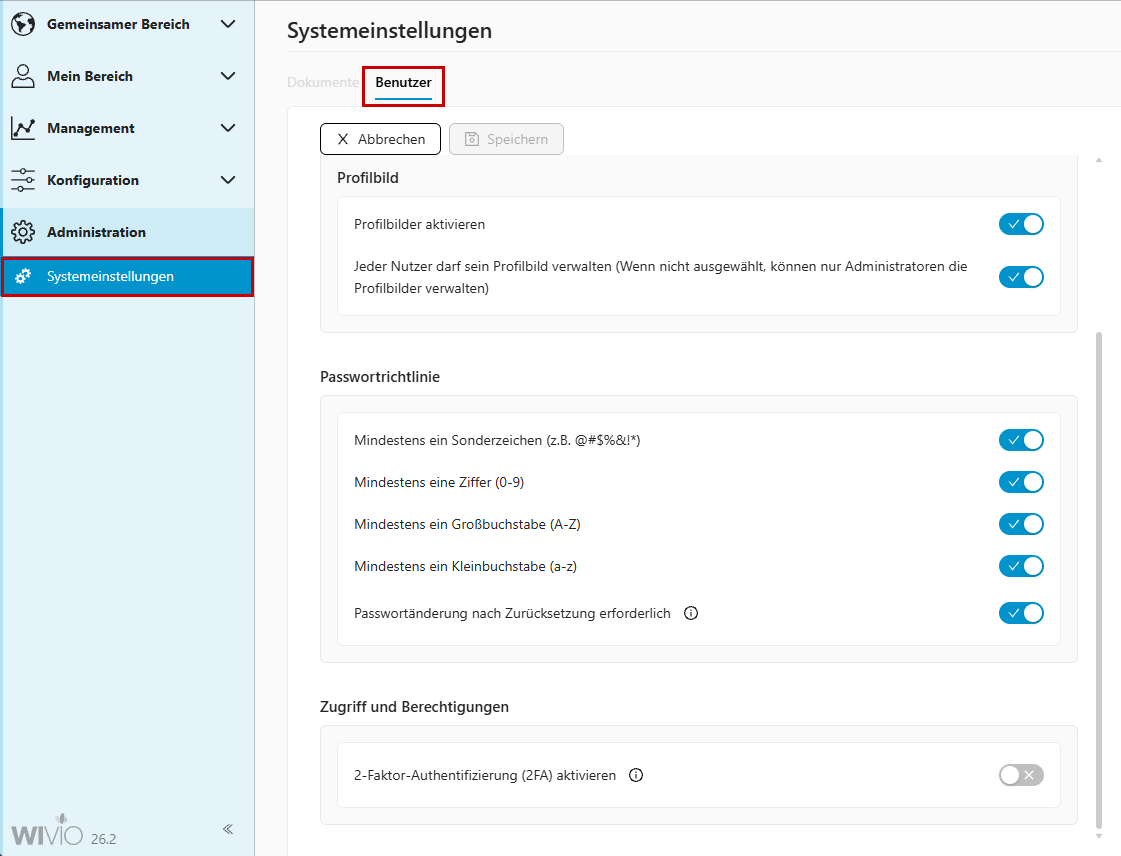The image size is (1121, 856).
Task: Click the chart icon for Management
Action: click(23, 128)
